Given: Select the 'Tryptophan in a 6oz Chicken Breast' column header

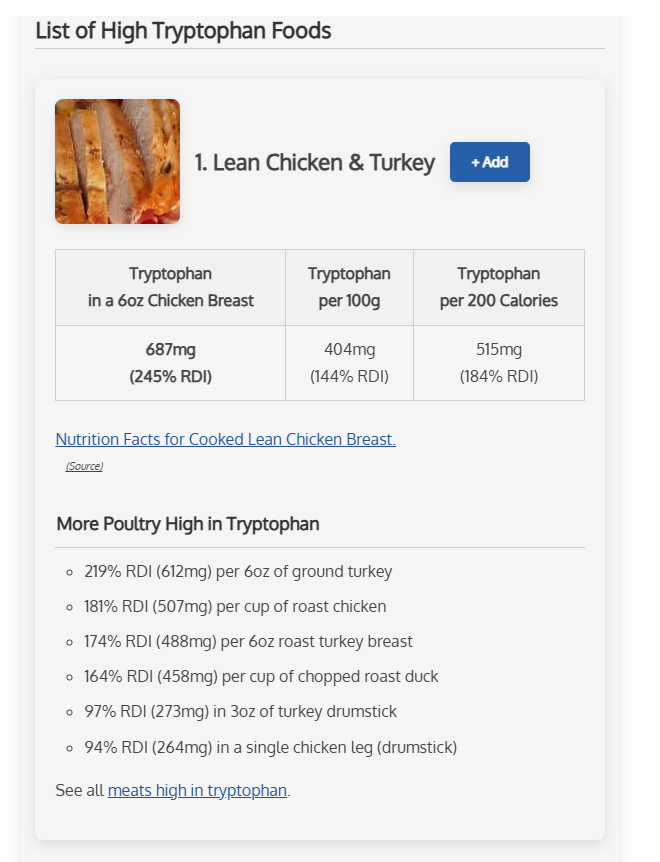Looking at the screenshot, I should (x=170, y=288).
